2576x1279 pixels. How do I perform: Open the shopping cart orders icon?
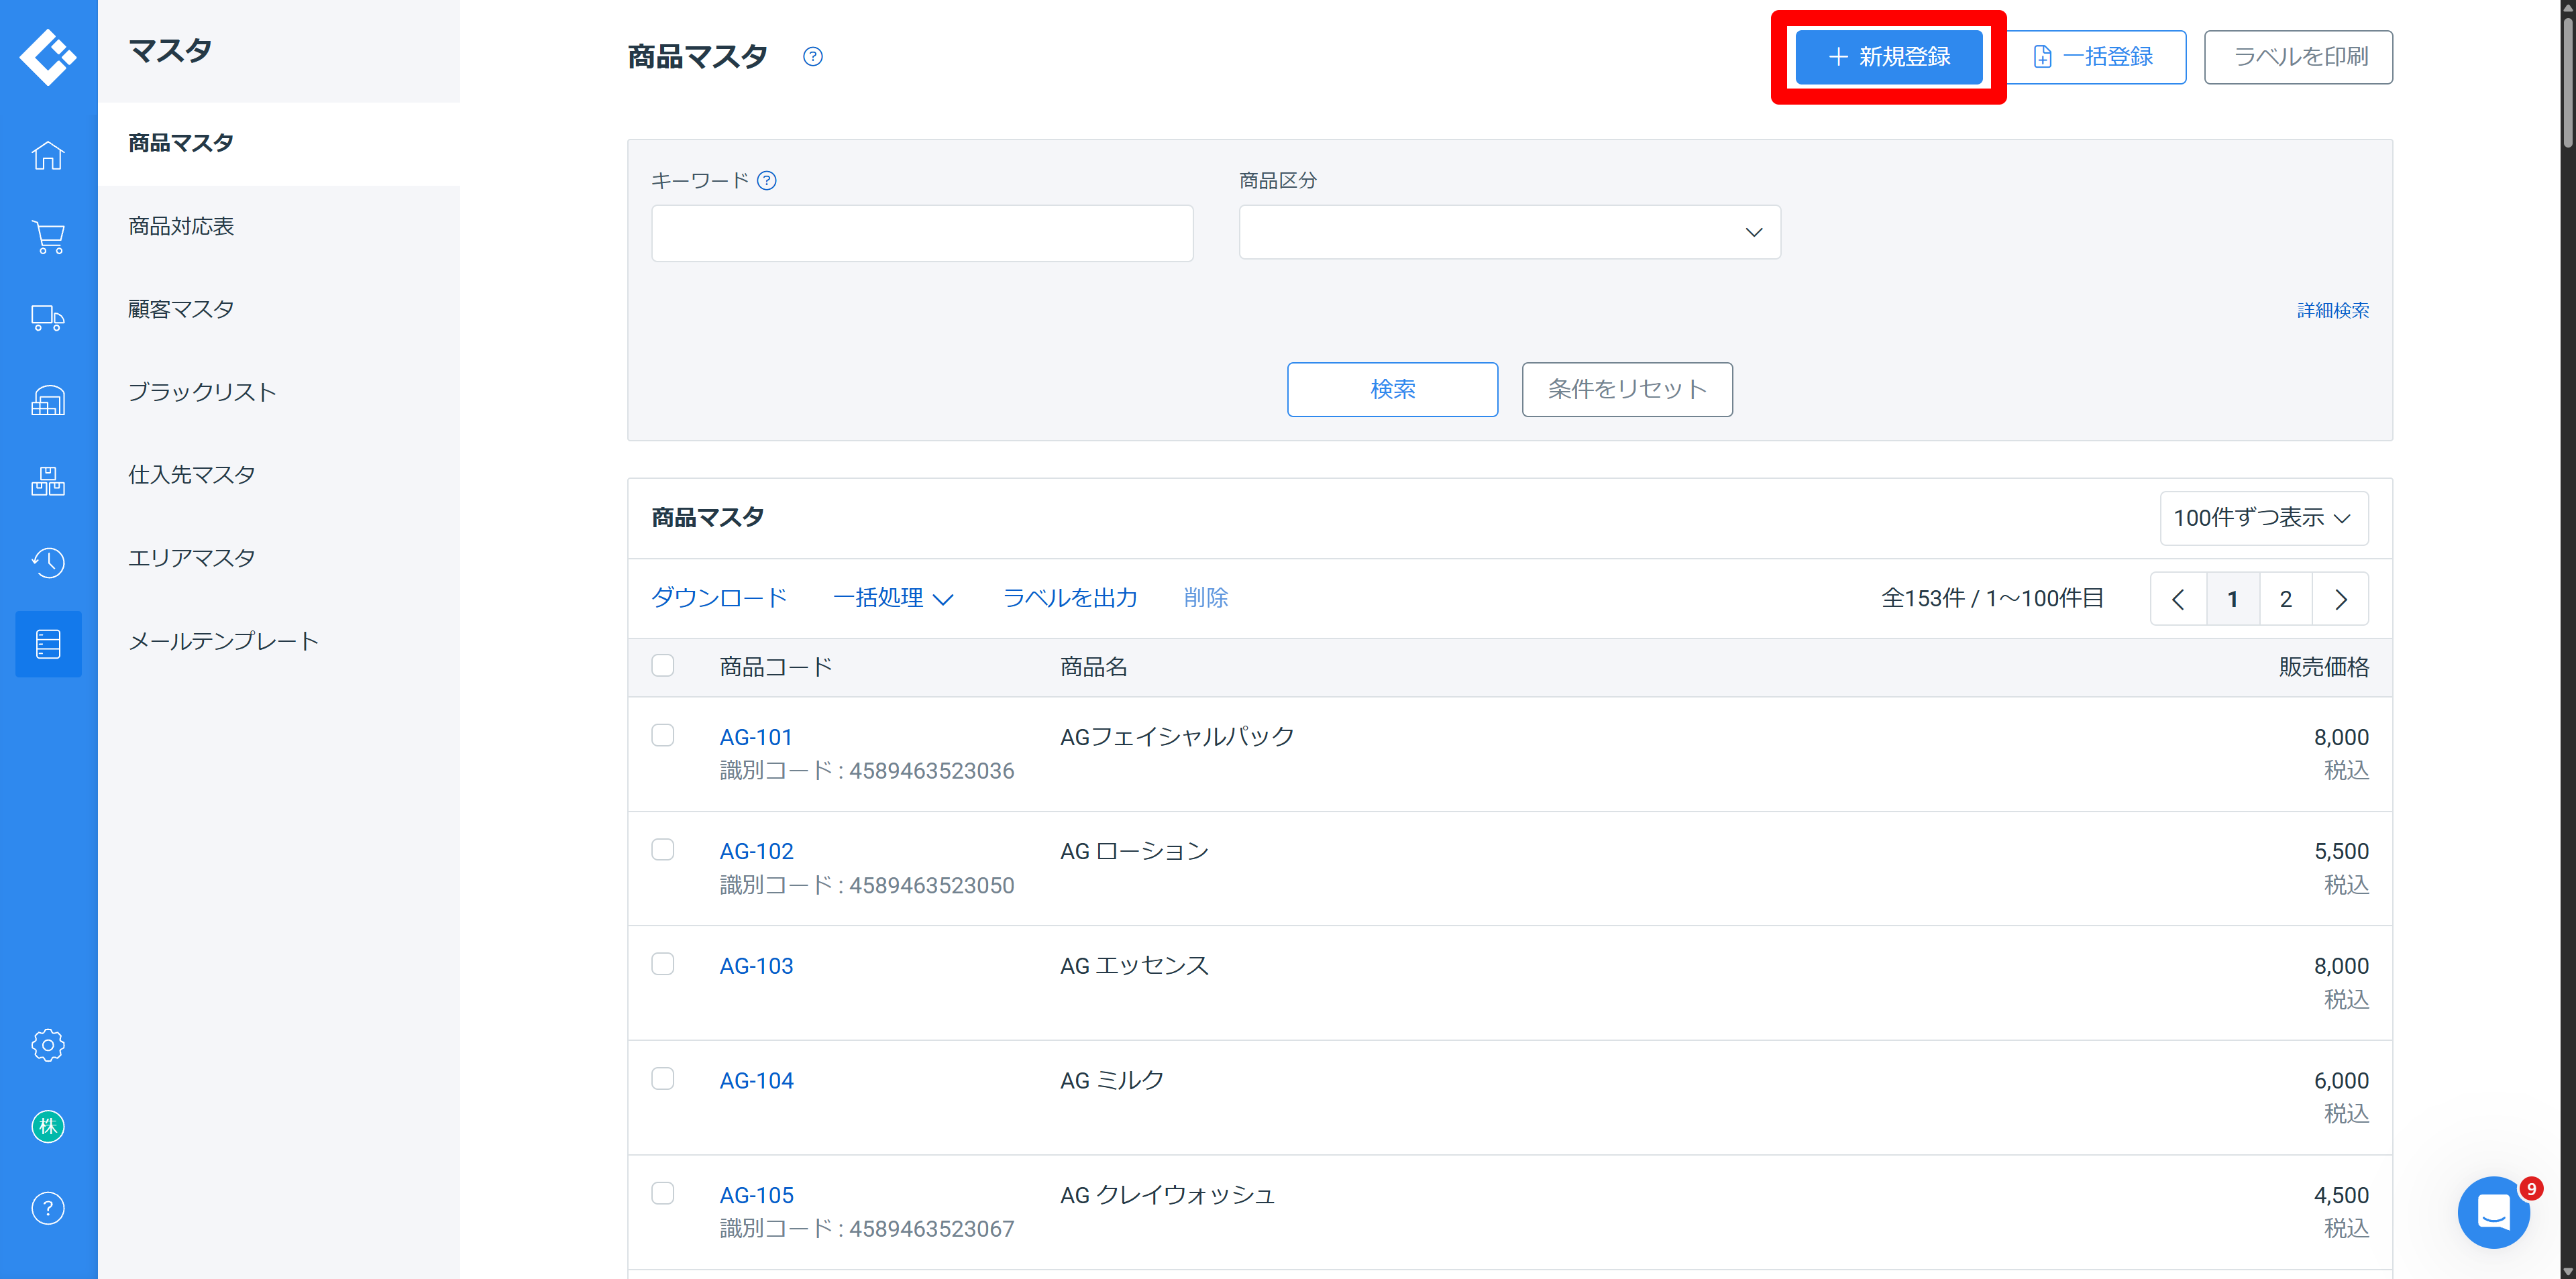click(x=48, y=237)
